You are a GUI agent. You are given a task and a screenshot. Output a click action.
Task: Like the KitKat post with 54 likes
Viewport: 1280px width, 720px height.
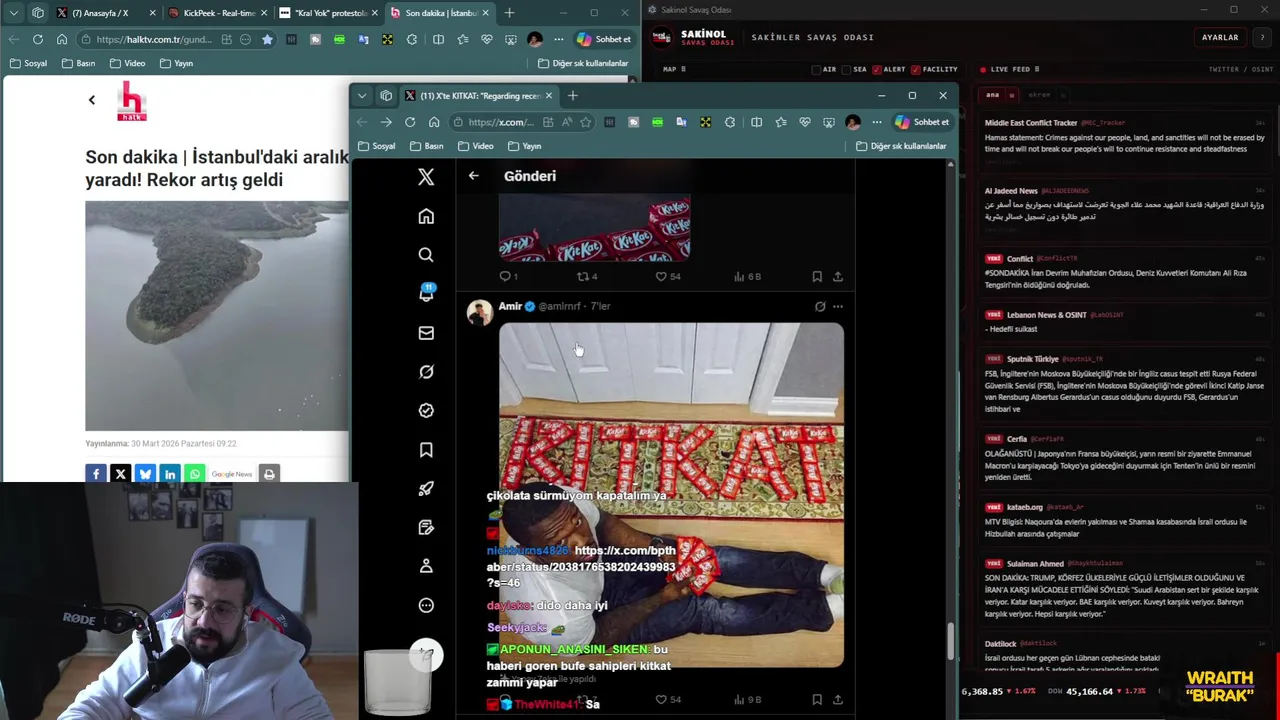click(667, 276)
